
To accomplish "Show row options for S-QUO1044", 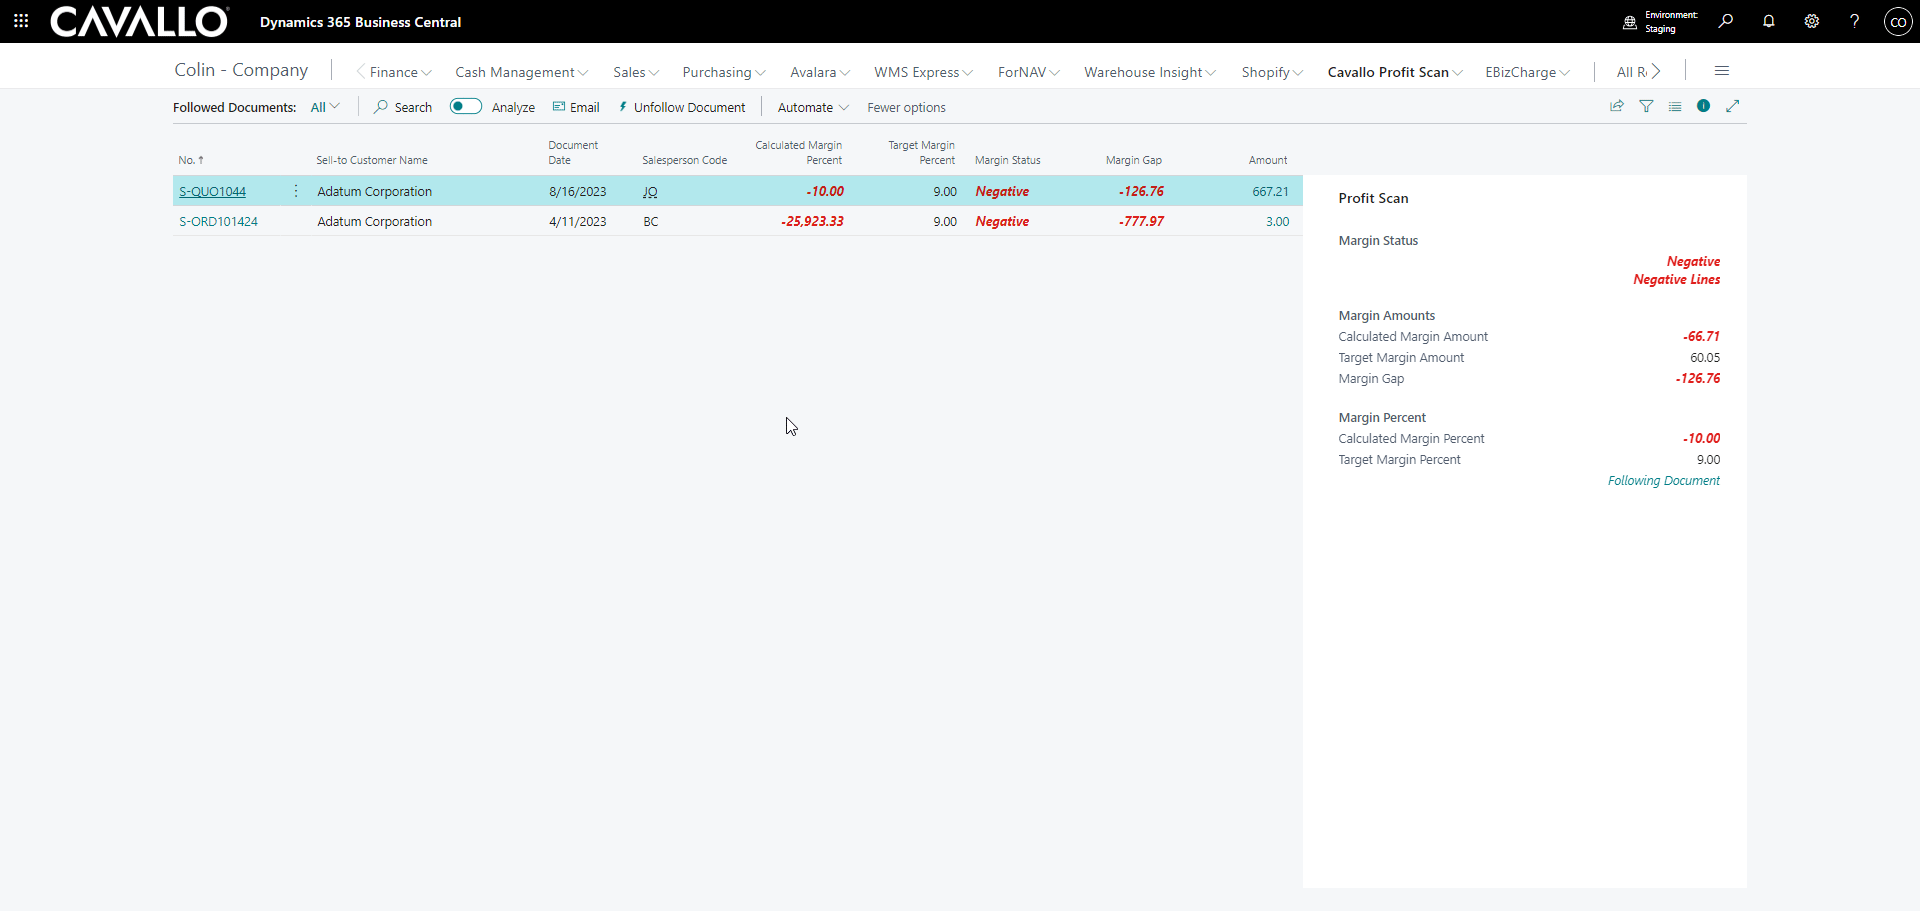I will [296, 191].
